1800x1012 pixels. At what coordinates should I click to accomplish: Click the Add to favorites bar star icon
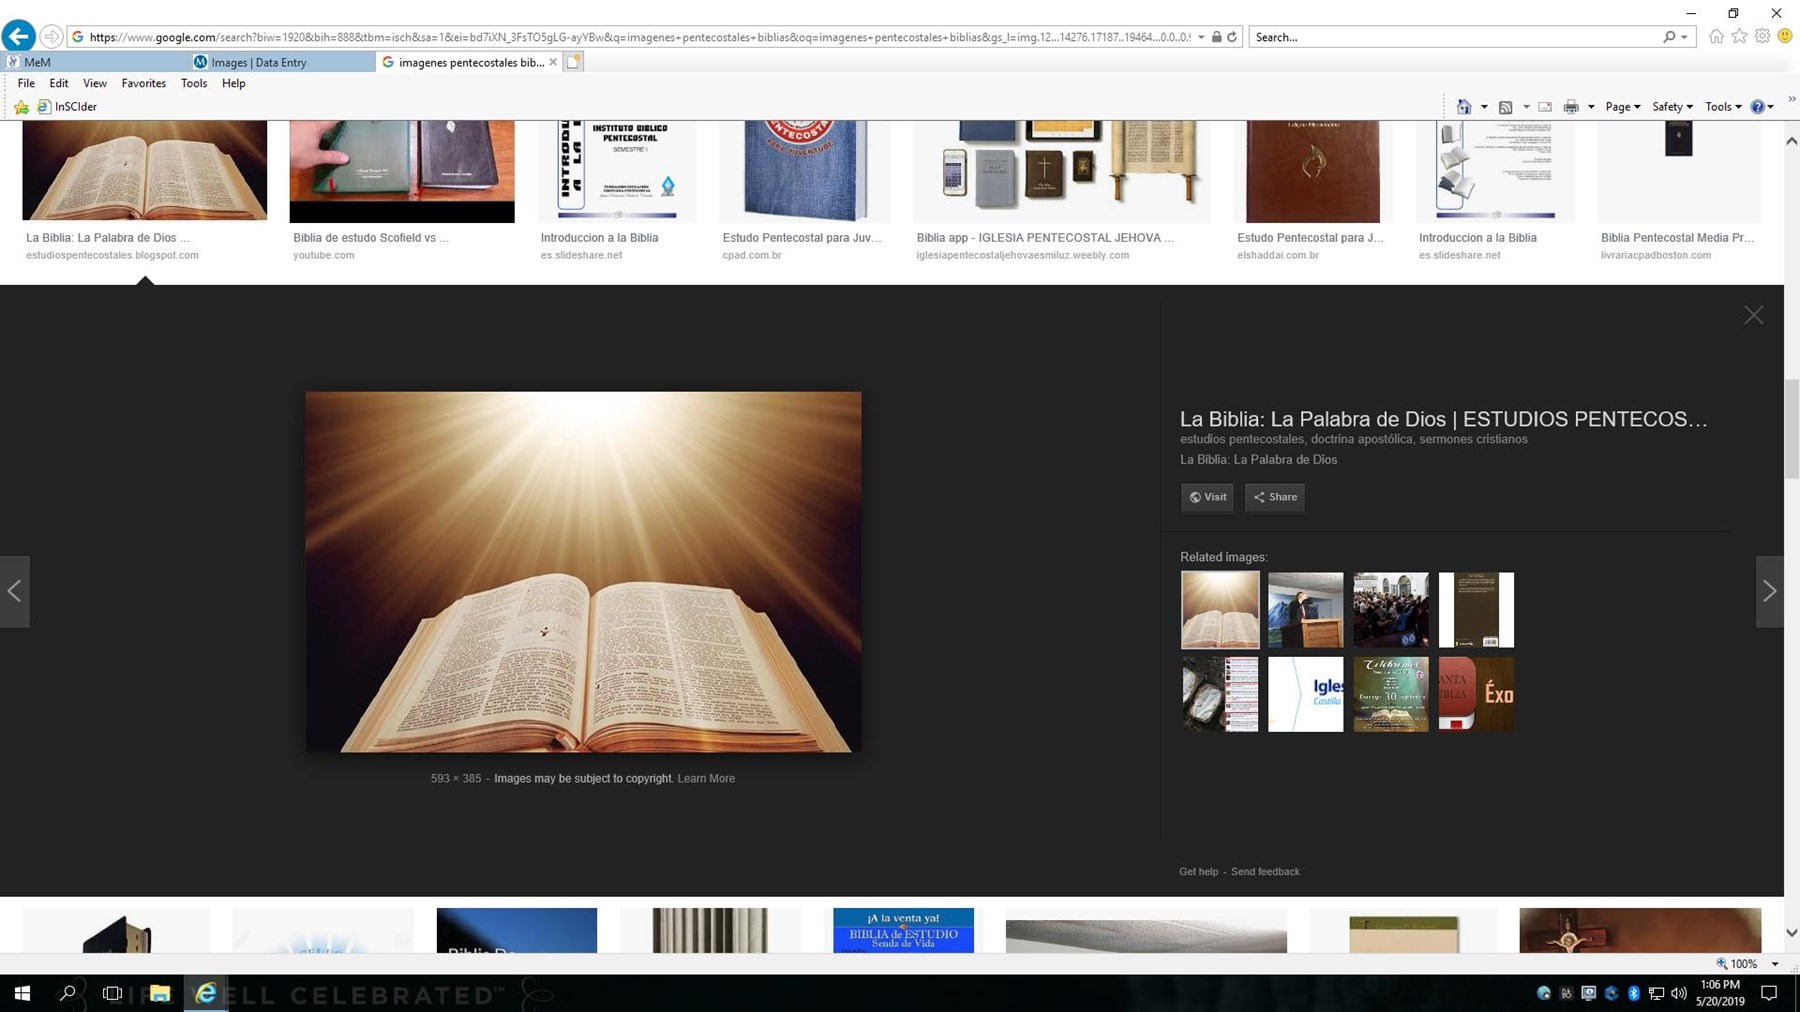point(21,107)
